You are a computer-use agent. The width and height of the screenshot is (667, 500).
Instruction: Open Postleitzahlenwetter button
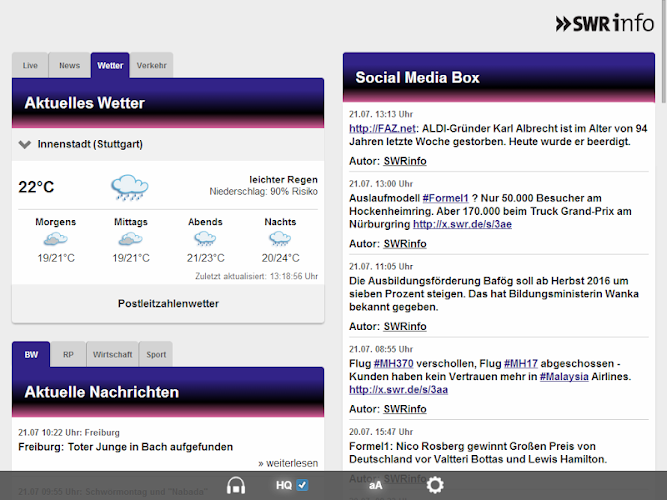(168, 304)
